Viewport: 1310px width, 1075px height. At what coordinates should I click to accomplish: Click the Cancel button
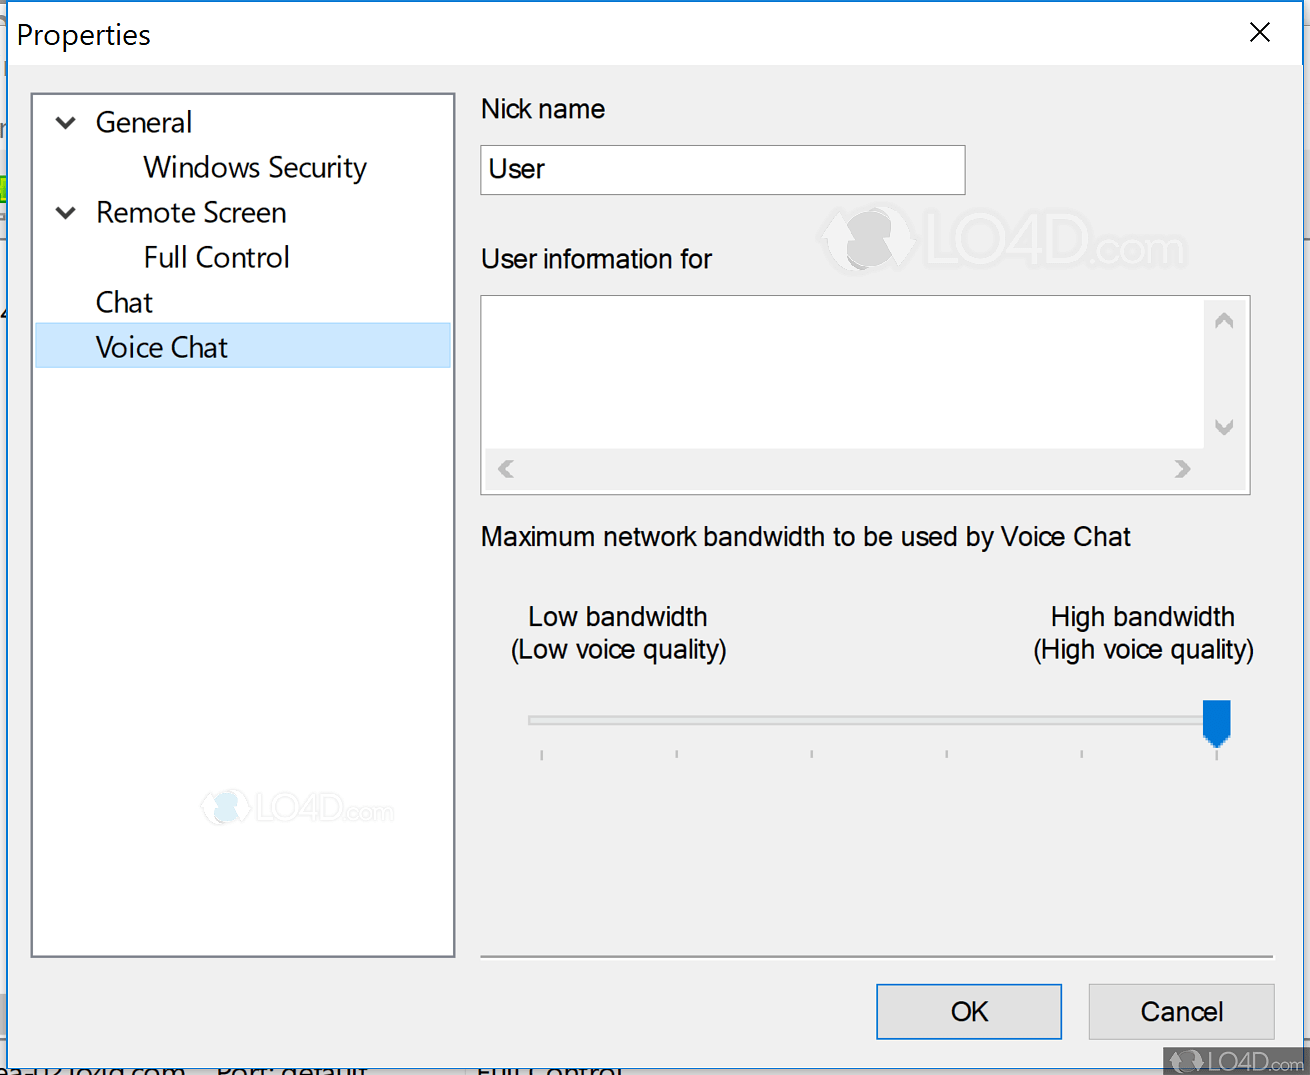[1181, 1012]
